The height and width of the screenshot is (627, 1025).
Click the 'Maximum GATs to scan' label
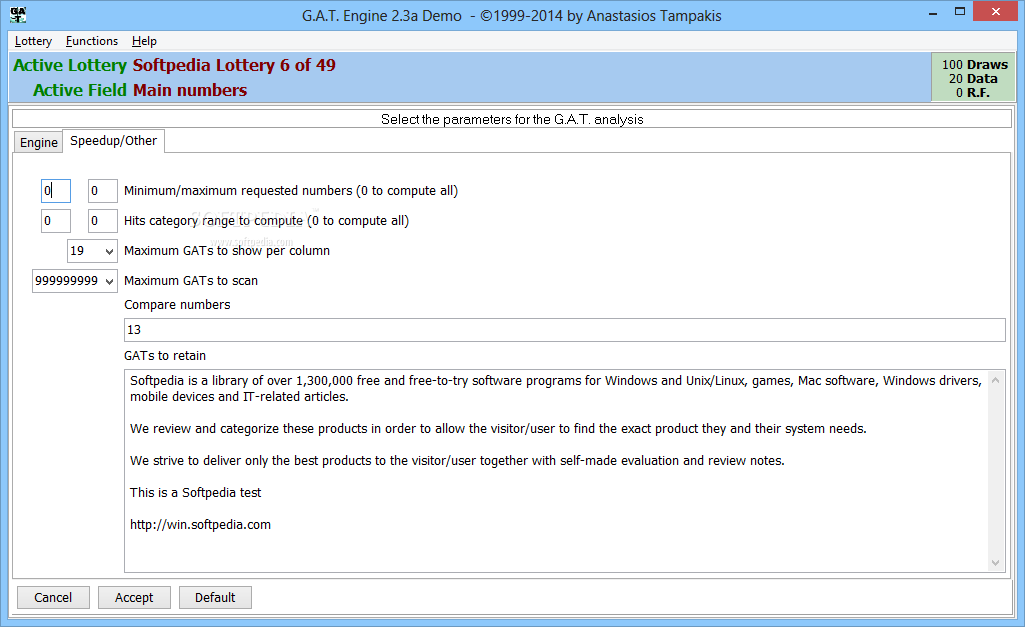pos(191,281)
